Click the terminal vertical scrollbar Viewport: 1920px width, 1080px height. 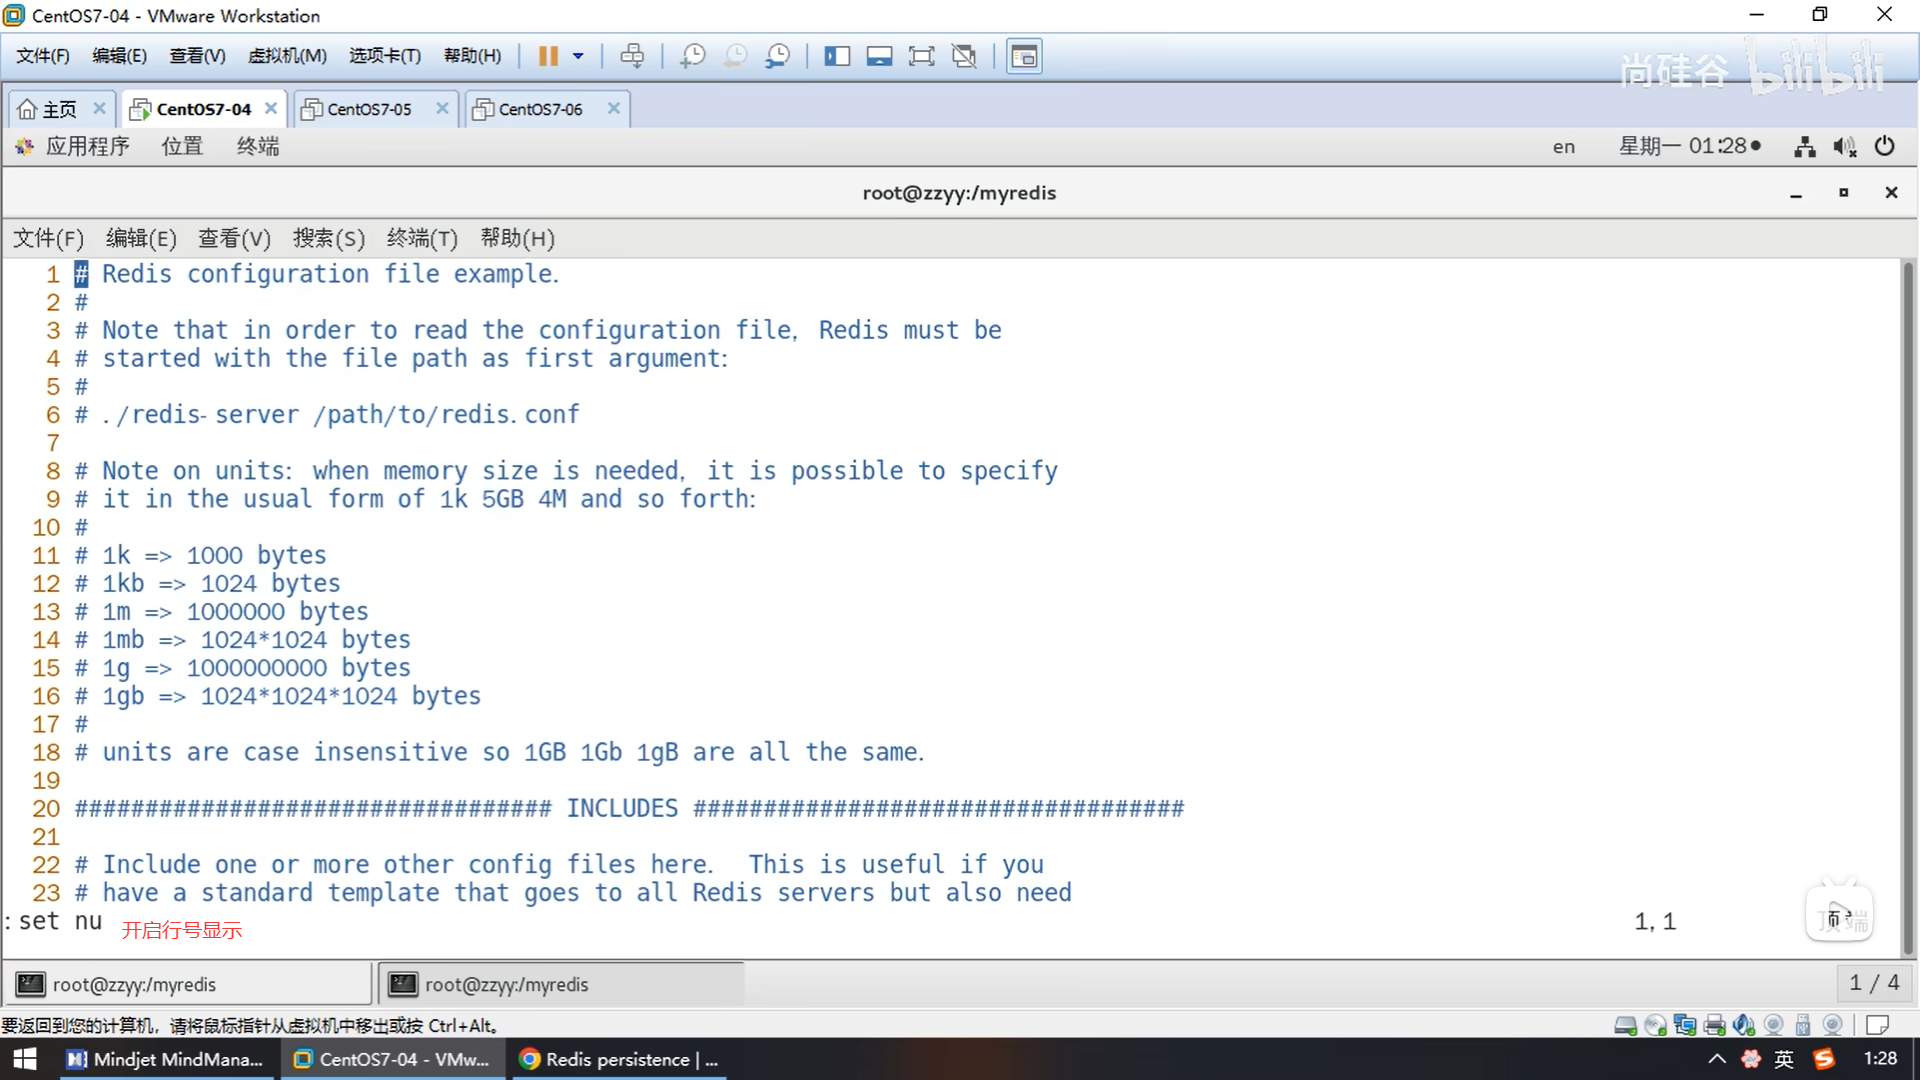click(x=1908, y=600)
